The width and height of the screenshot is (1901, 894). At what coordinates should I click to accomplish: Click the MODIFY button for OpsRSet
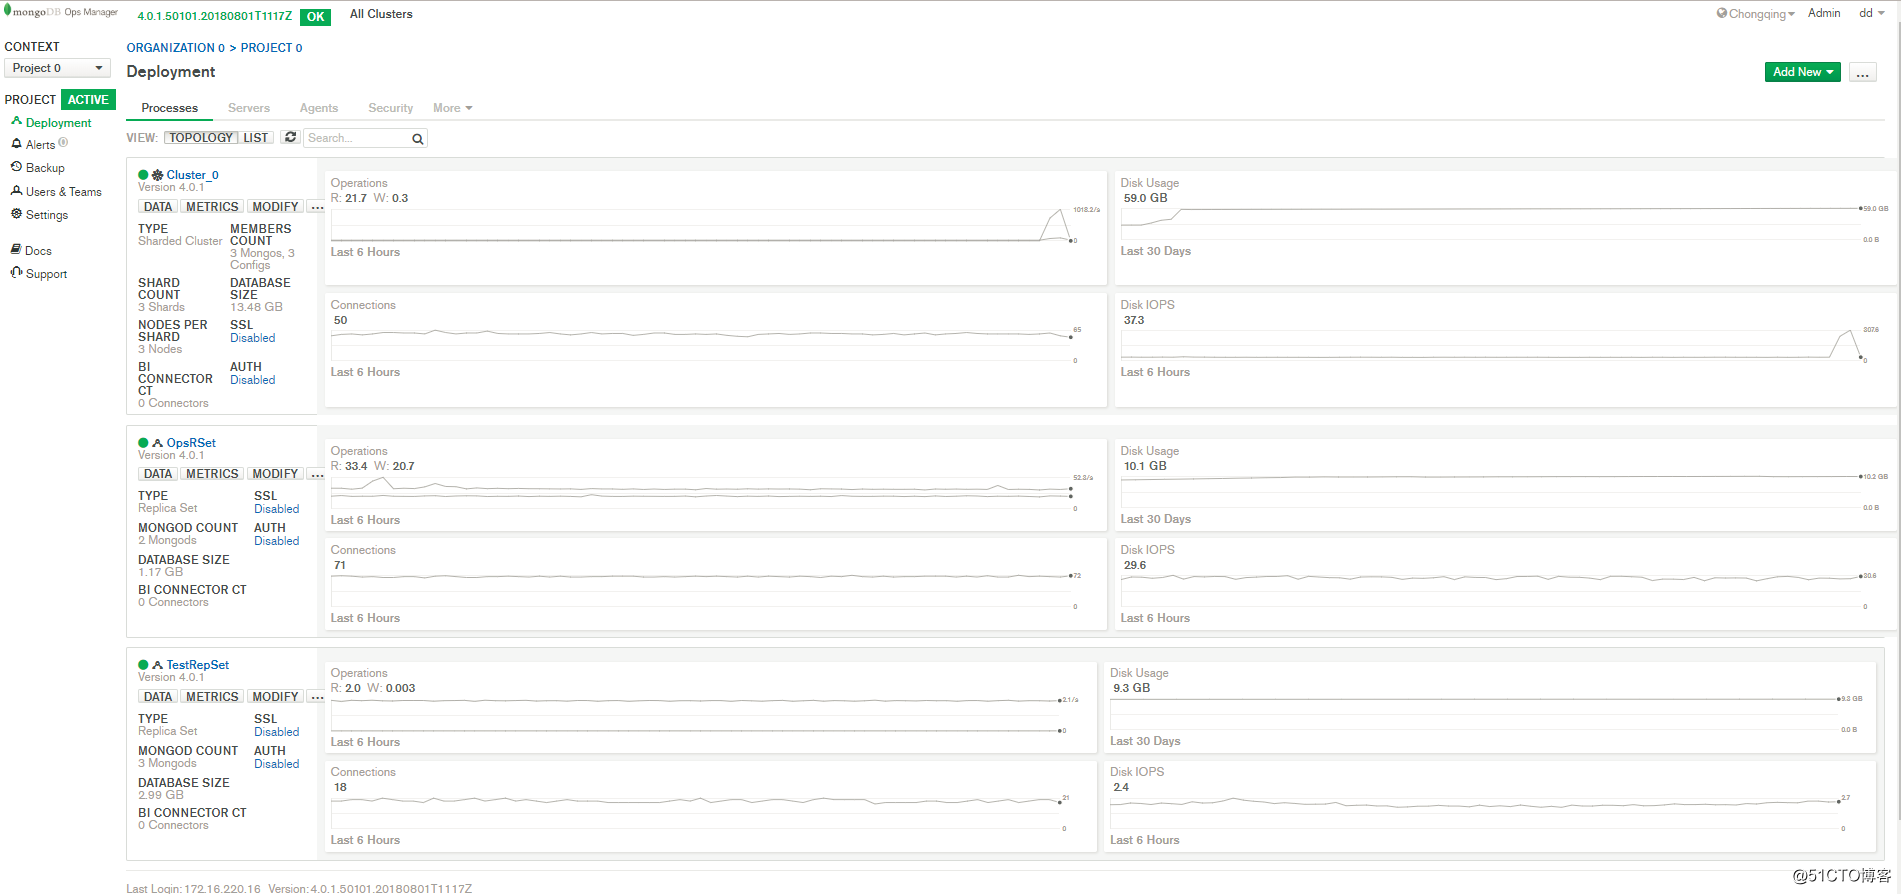(x=275, y=474)
